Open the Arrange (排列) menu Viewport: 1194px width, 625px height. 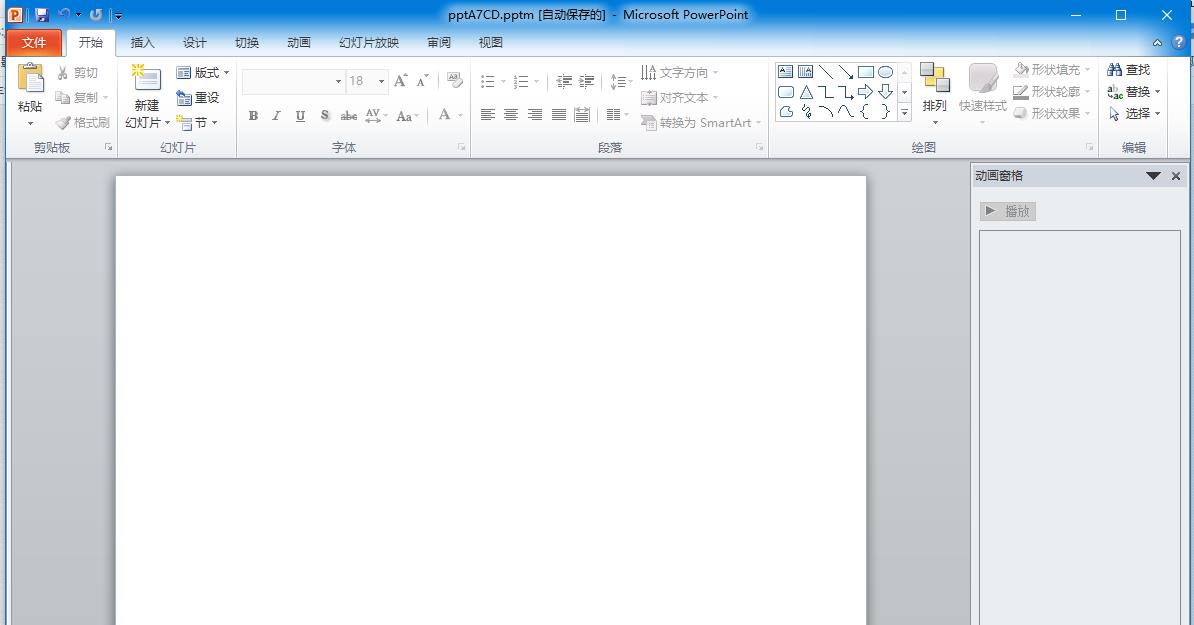(934, 94)
